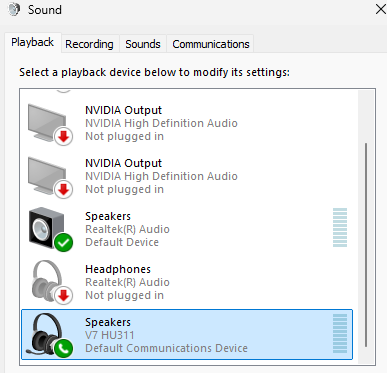This screenshot has height=373, width=387.
Task: Click the V7 HU311 volume level meter
Action: pos(340,334)
